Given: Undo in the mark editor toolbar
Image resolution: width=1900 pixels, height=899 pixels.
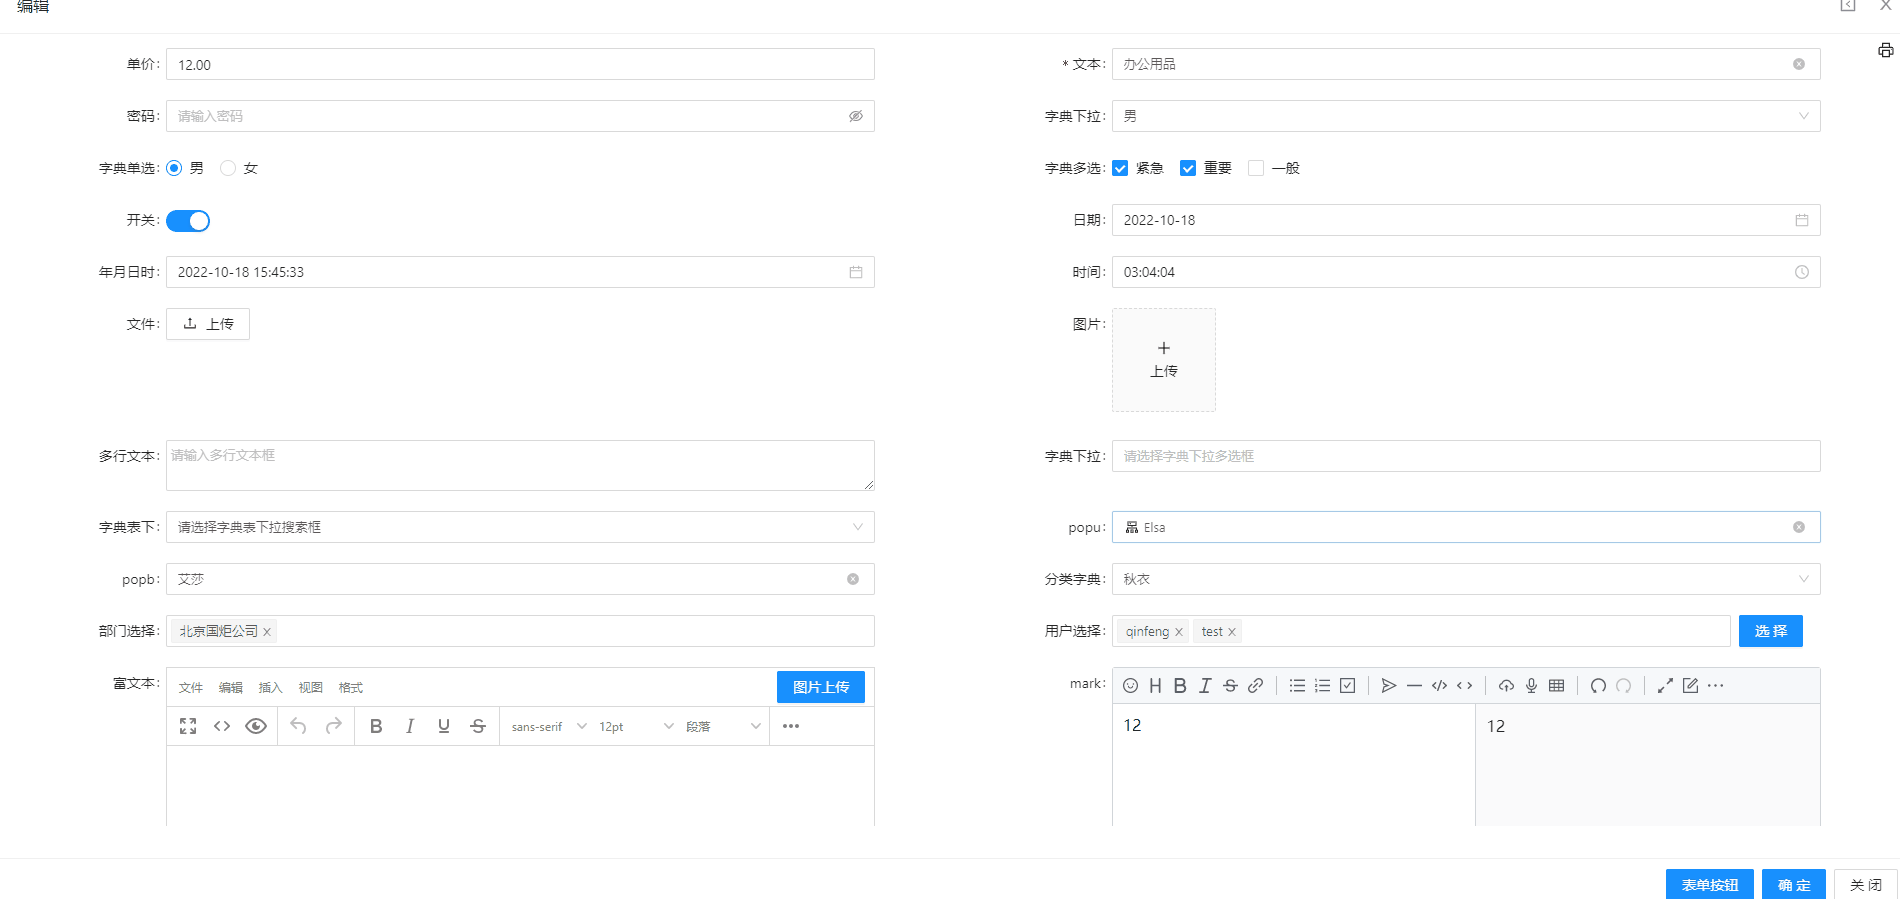Looking at the screenshot, I should point(1598,685).
